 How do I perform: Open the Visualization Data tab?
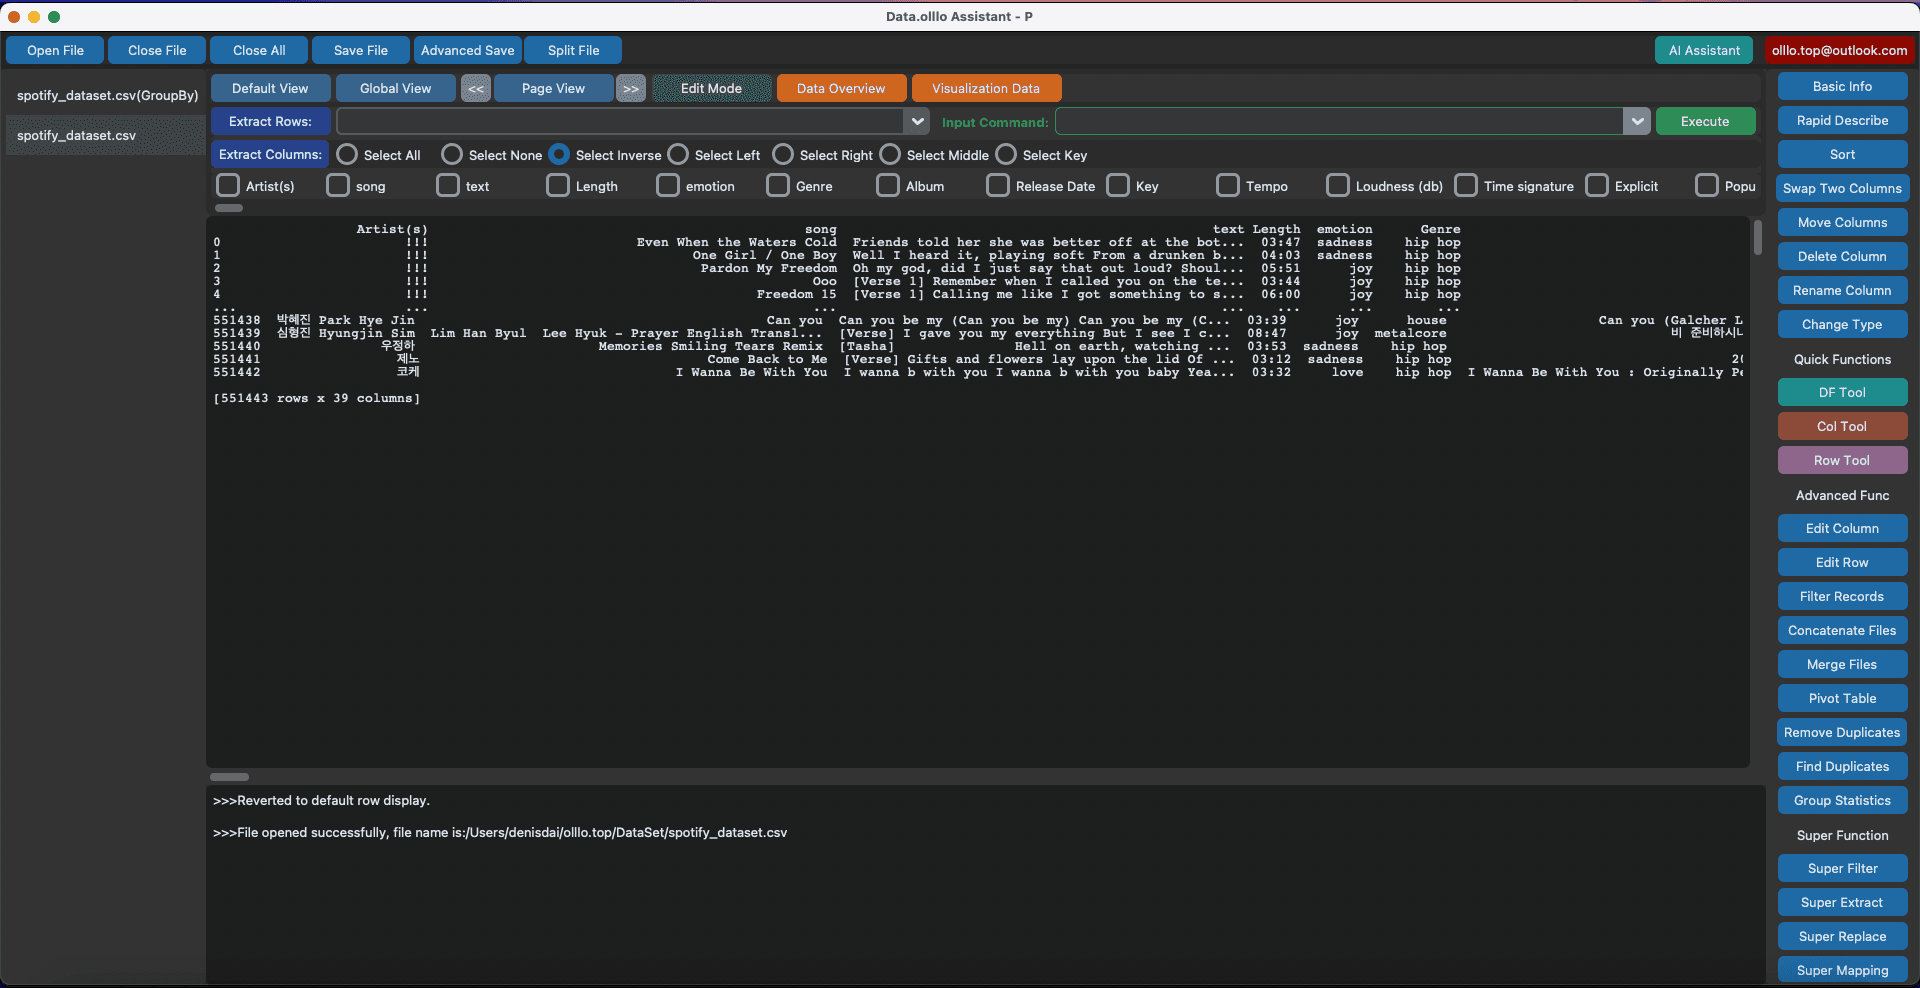point(986,89)
